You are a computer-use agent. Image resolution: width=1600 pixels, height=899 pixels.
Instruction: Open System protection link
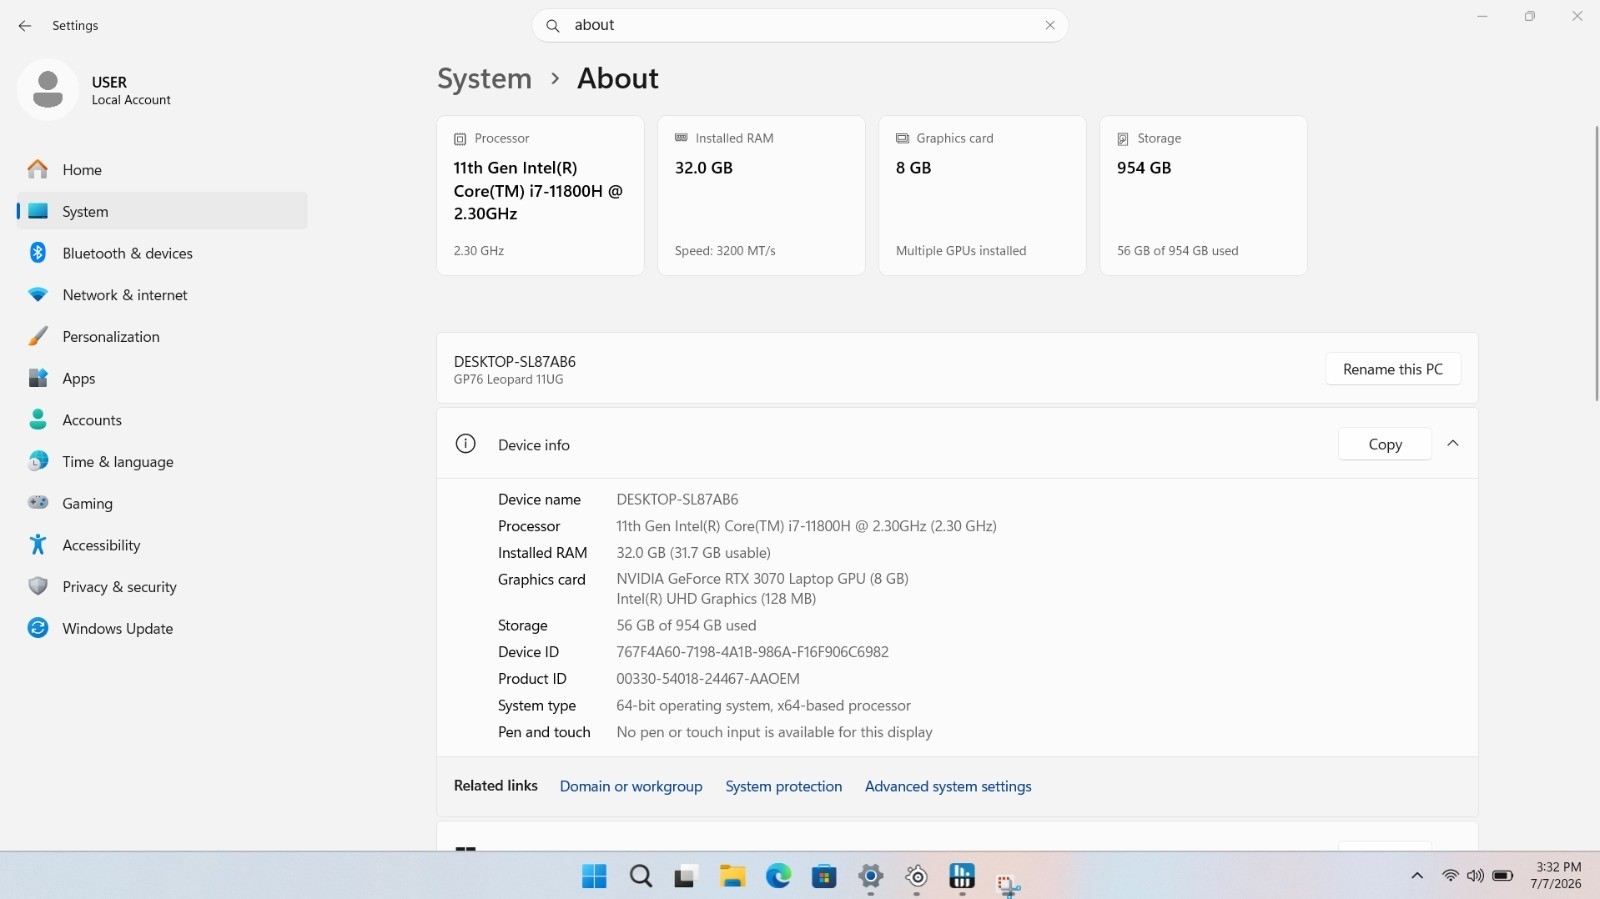[784, 786]
